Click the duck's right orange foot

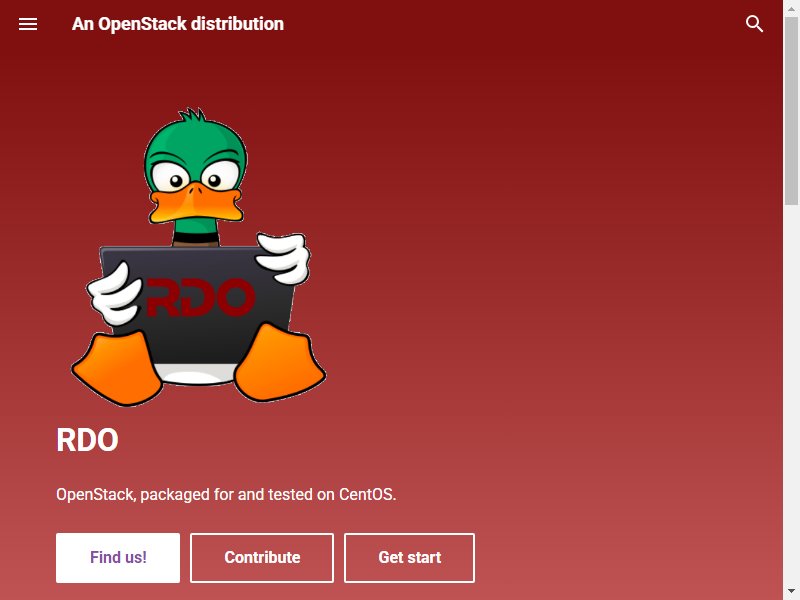click(x=279, y=363)
